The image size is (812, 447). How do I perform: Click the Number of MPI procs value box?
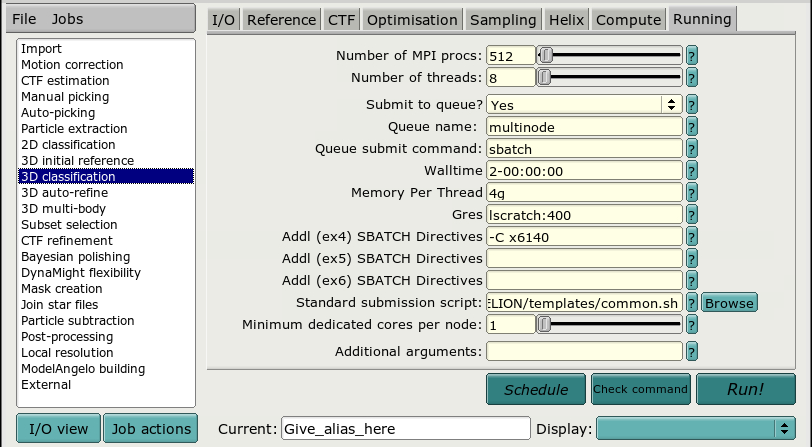[x=511, y=55]
